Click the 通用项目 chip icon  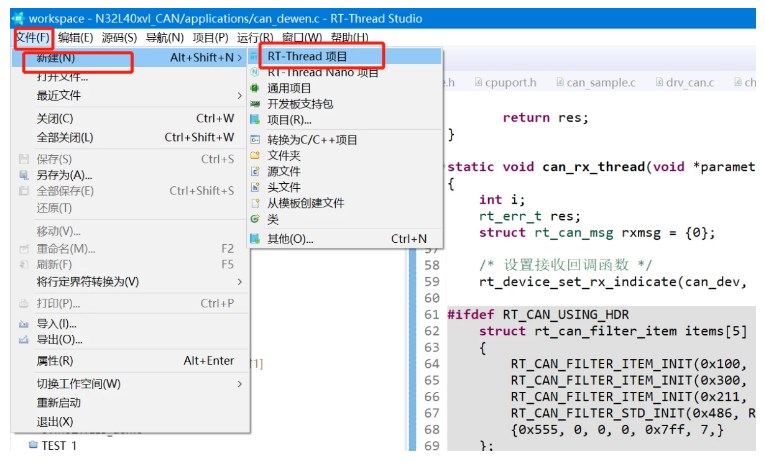255,88
